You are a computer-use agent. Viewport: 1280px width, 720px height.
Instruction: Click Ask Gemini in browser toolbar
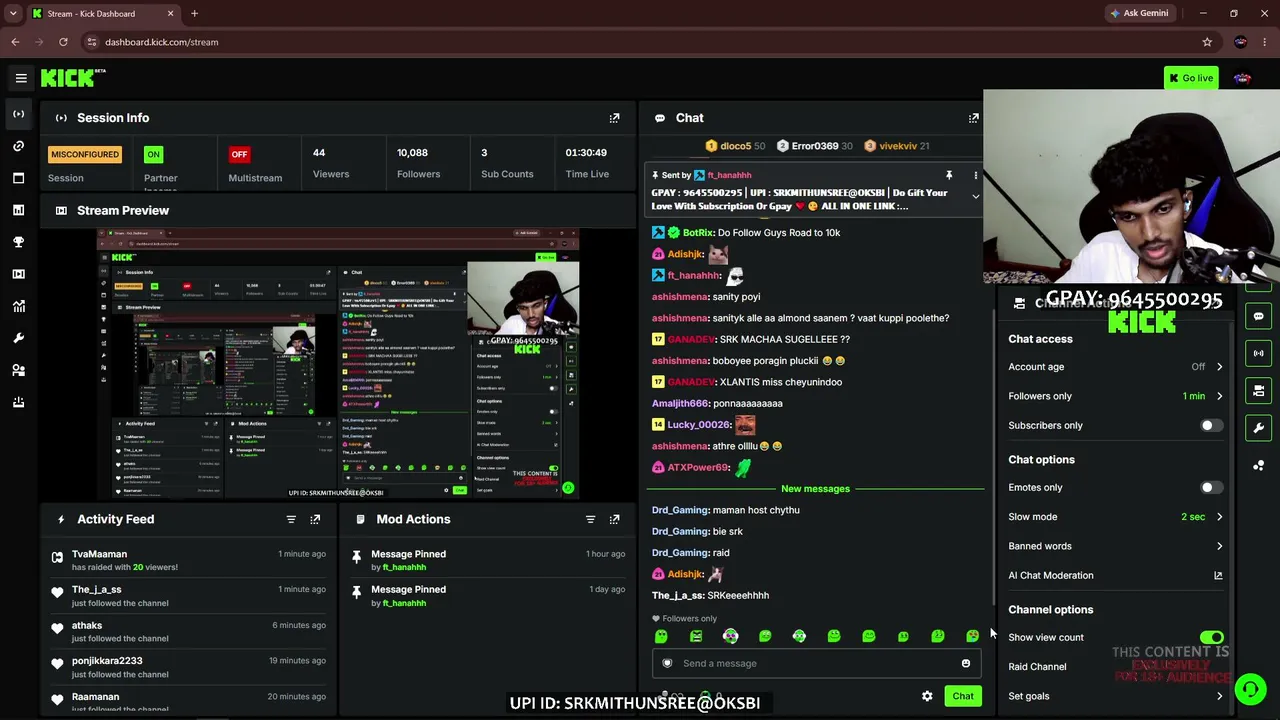[x=1138, y=13]
